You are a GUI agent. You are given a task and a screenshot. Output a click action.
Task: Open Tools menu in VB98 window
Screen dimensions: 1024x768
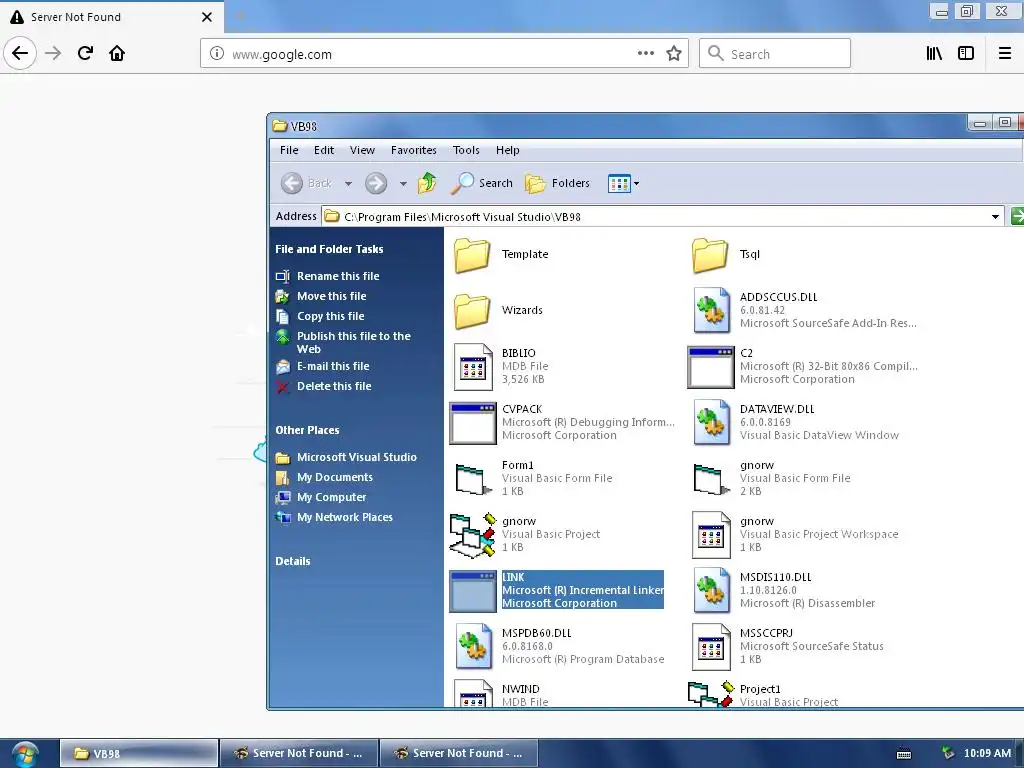pyautogui.click(x=466, y=150)
